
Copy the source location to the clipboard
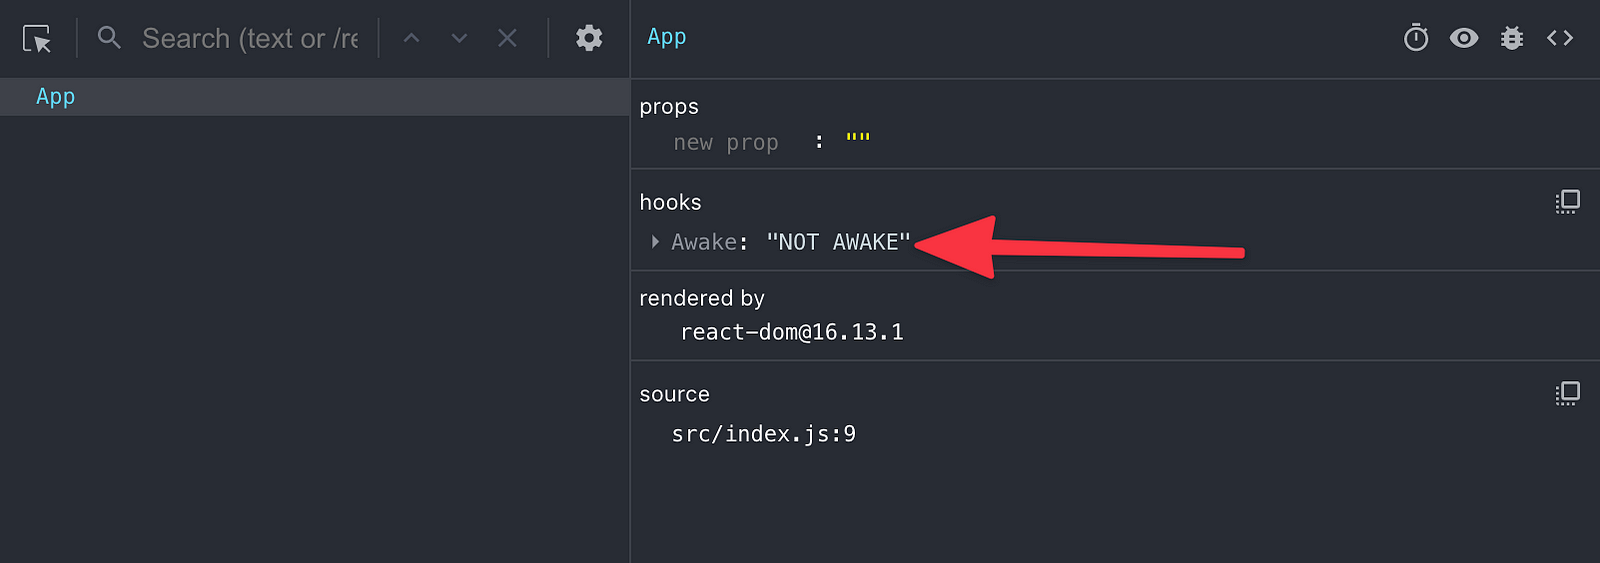click(x=1567, y=394)
